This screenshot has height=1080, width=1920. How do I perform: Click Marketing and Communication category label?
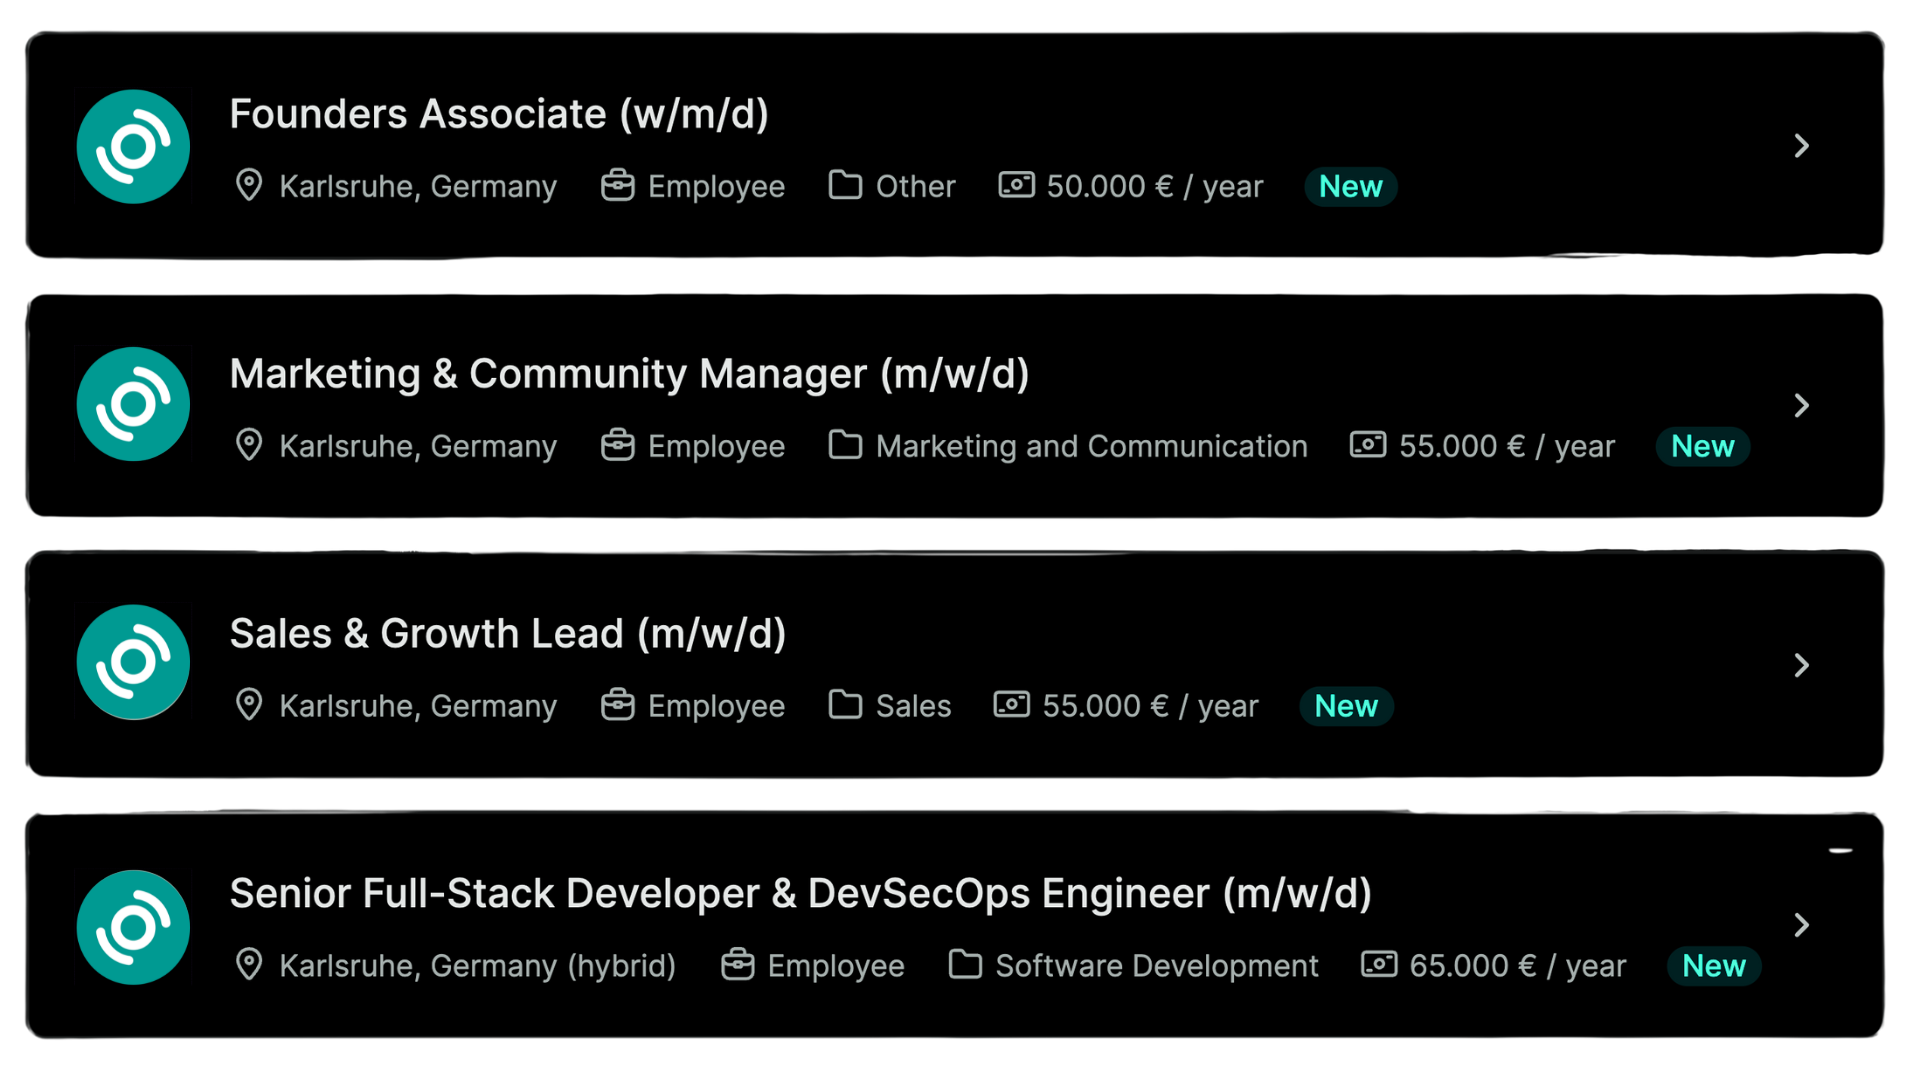tap(1091, 446)
